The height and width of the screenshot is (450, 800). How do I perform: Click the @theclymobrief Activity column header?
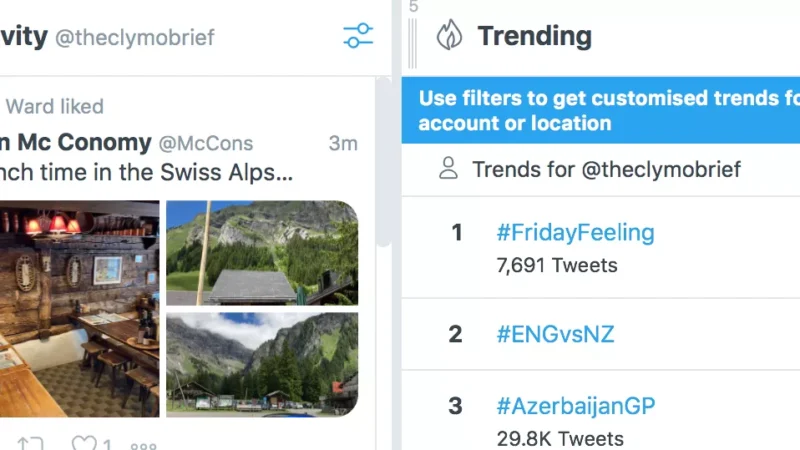[134, 38]
